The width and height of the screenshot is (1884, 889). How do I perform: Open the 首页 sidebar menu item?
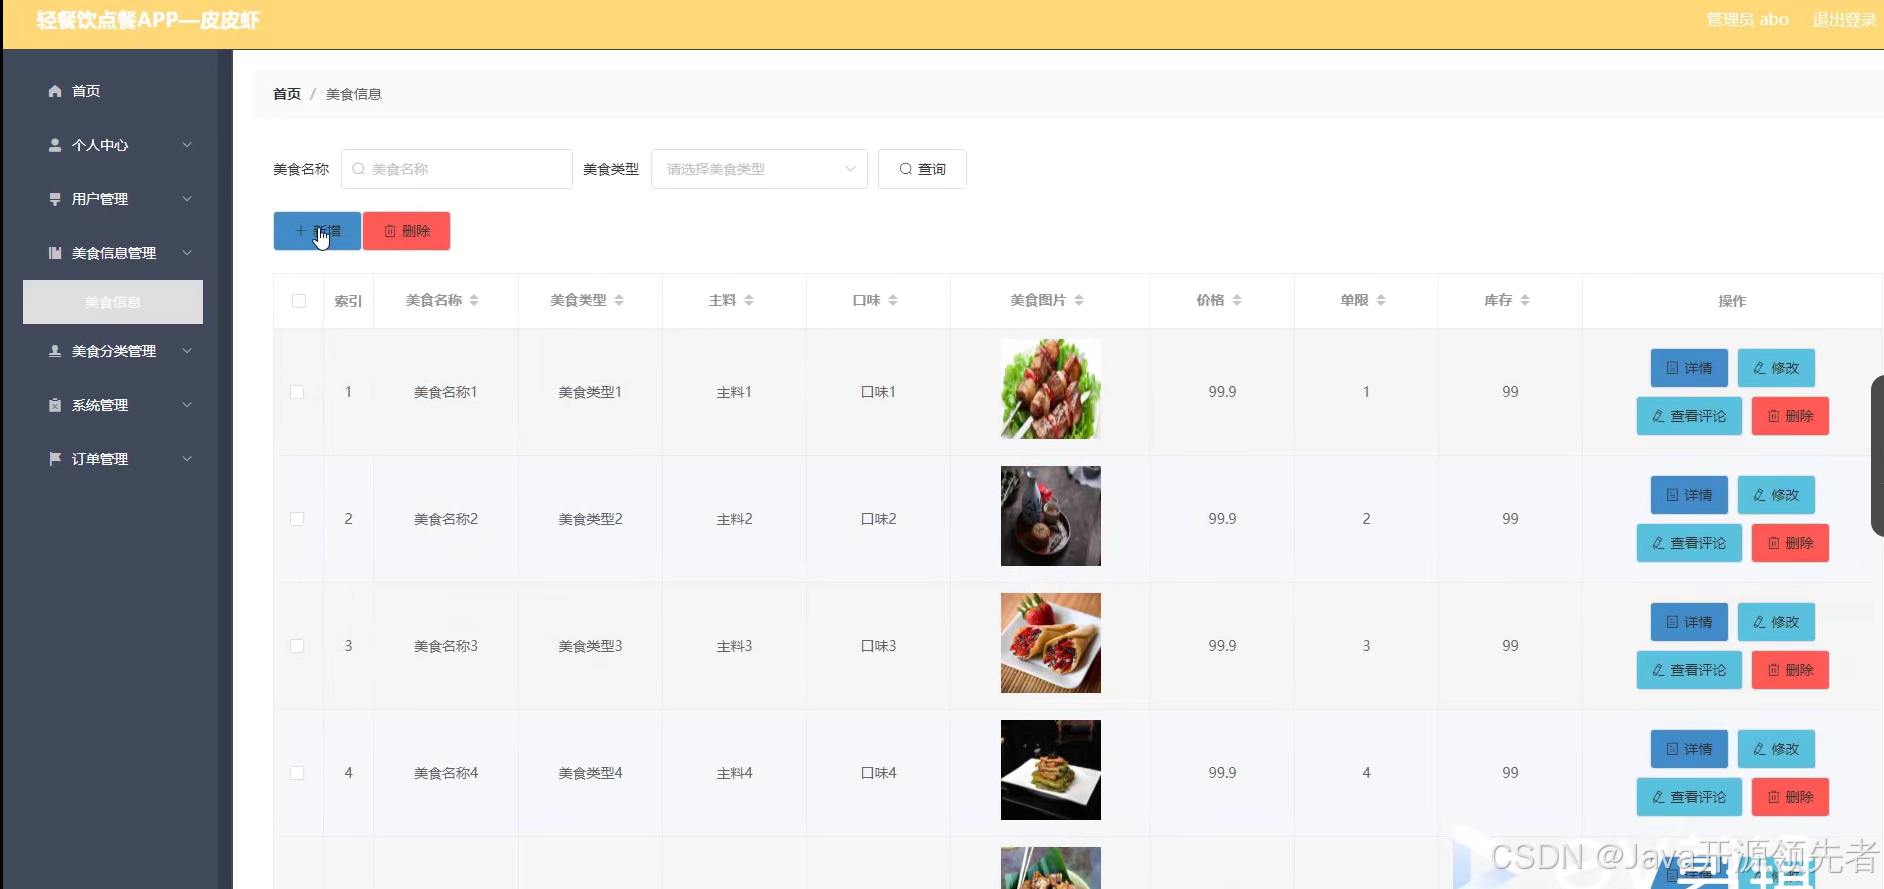point(86,91)
